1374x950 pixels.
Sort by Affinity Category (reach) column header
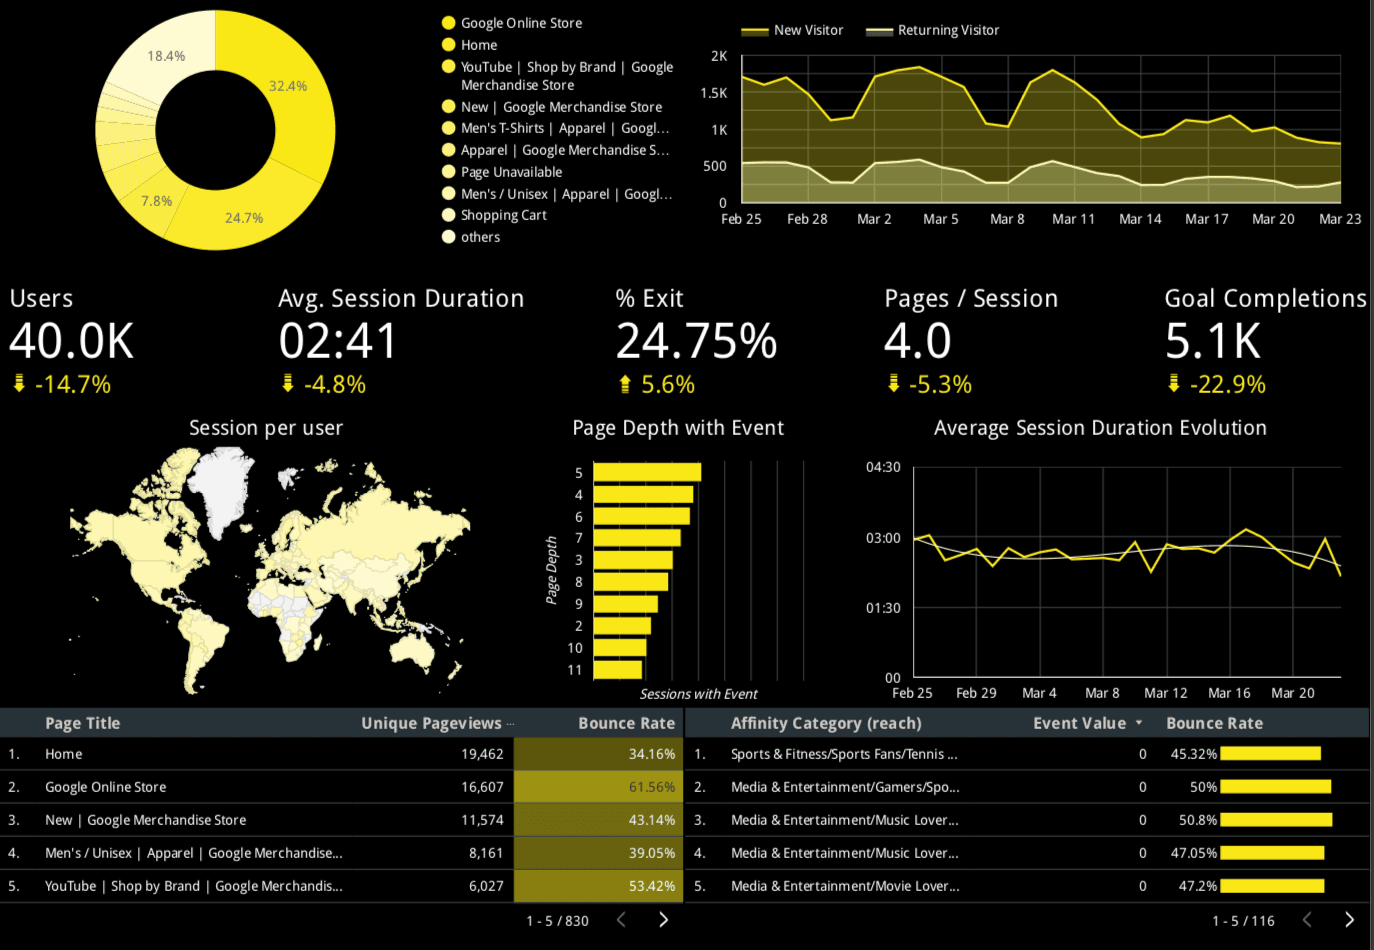click(x=826, y=723)
